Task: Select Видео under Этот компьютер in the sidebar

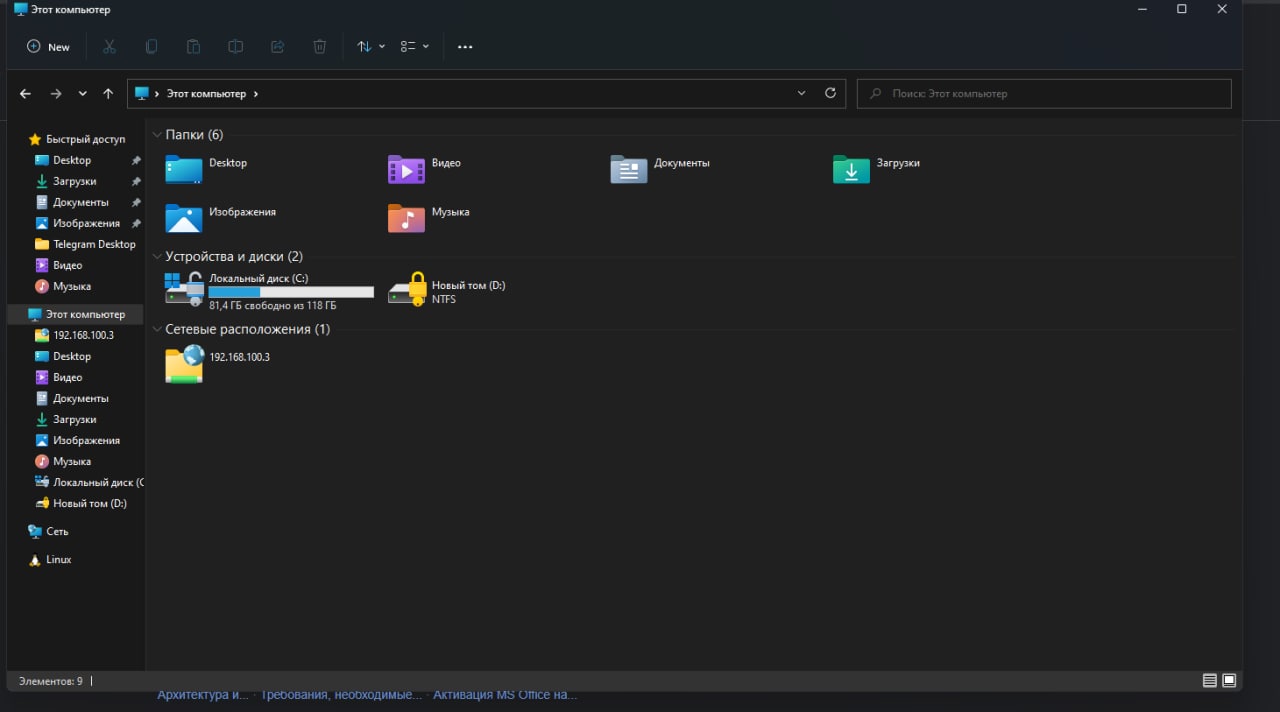Action: 68,377
